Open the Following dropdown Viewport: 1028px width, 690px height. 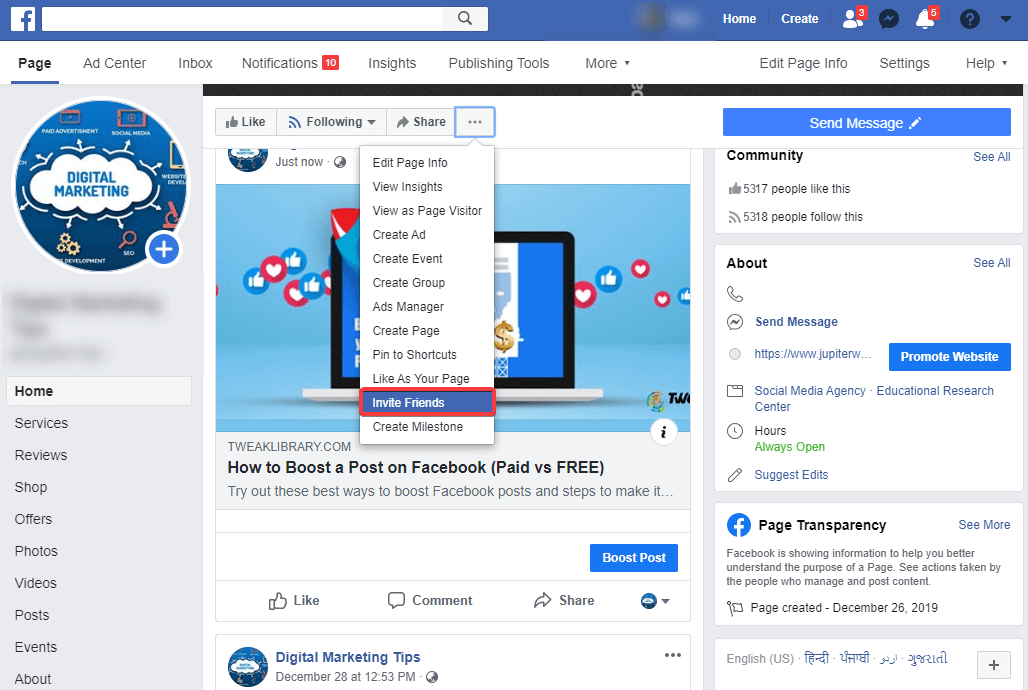(331, 121)
